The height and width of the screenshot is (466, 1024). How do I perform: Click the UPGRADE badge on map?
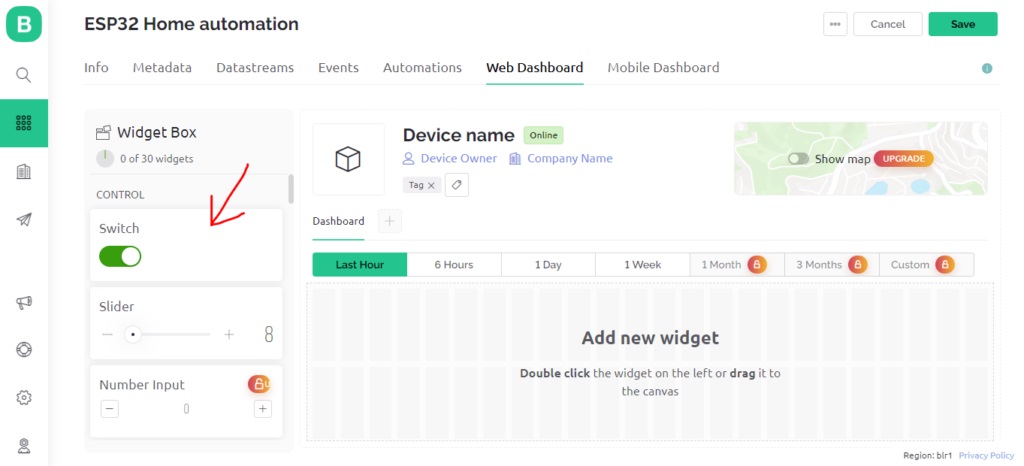[x=904, y=159]
